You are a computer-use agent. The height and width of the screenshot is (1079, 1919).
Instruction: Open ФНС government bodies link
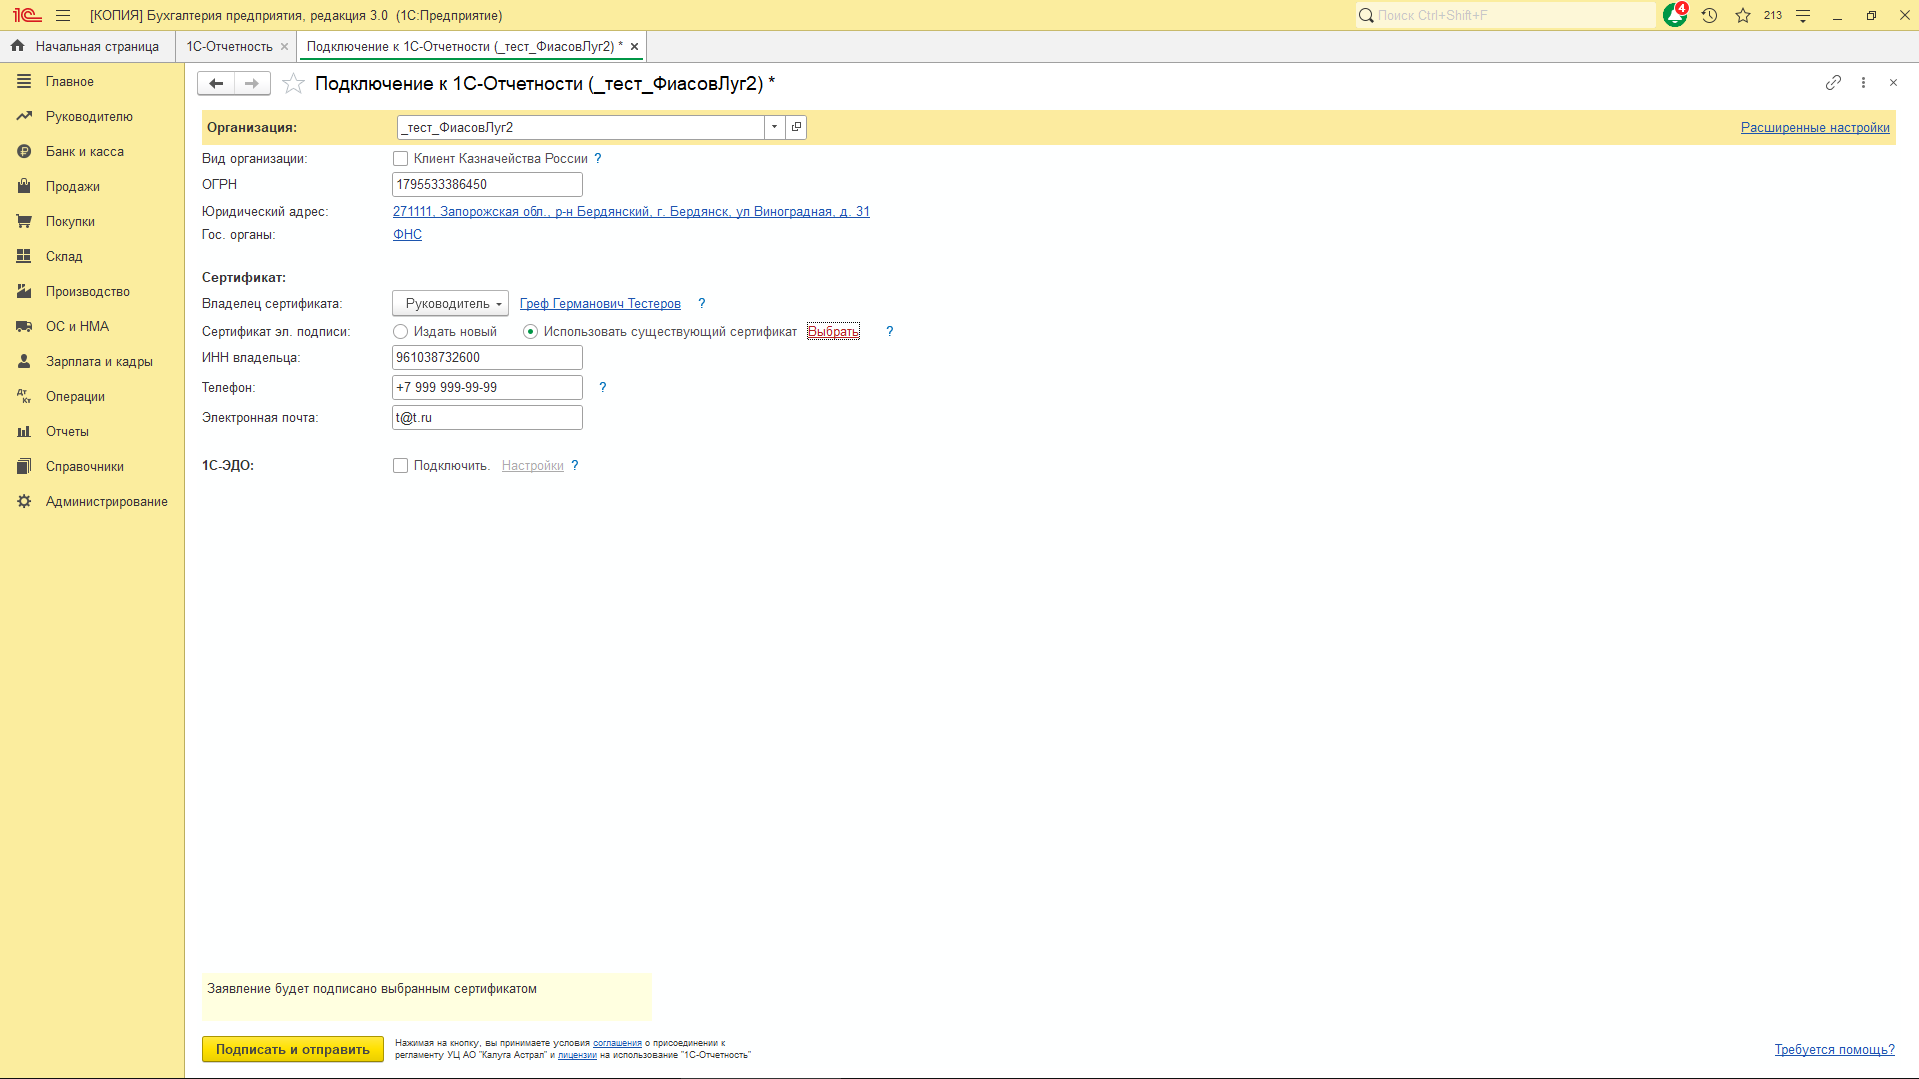[x=407, y=234]
